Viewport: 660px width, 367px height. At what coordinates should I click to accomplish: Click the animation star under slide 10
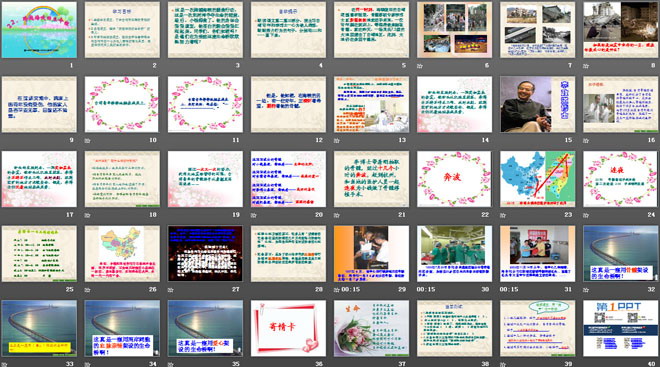(x=87, y=140)
